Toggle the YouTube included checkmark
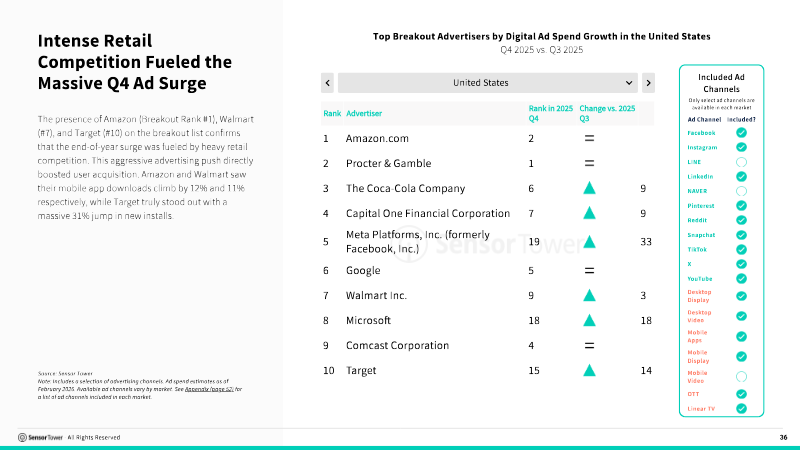Screen dimensions: 800x450 [741, 279]
